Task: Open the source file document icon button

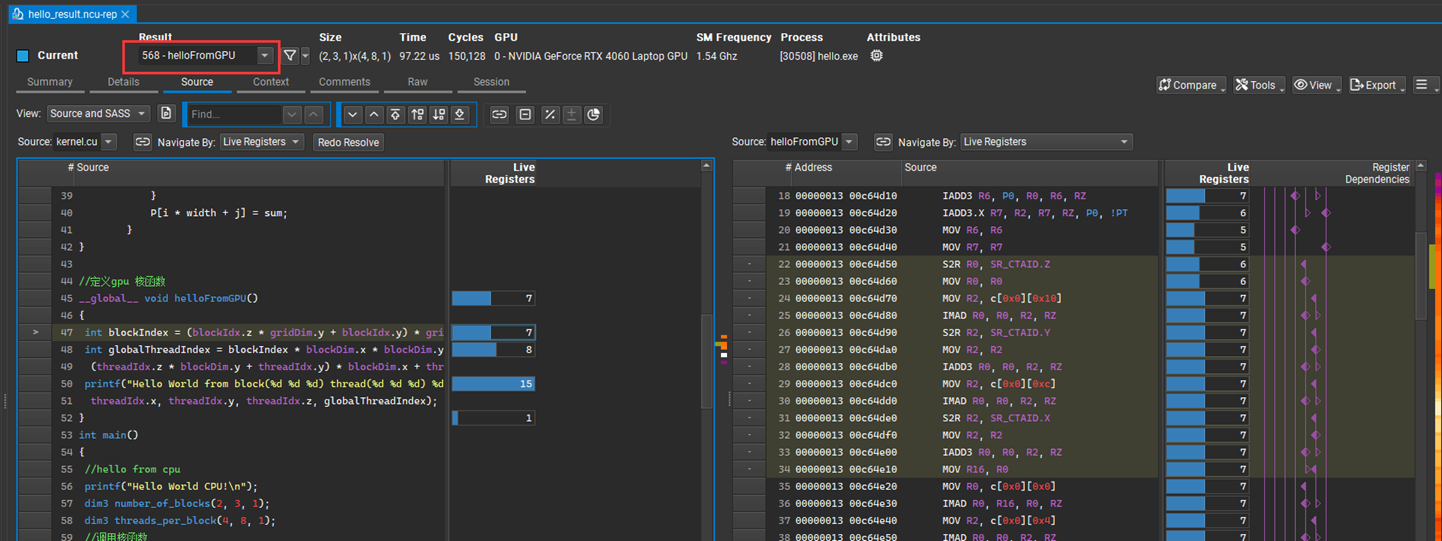Action: coord(167,114)
